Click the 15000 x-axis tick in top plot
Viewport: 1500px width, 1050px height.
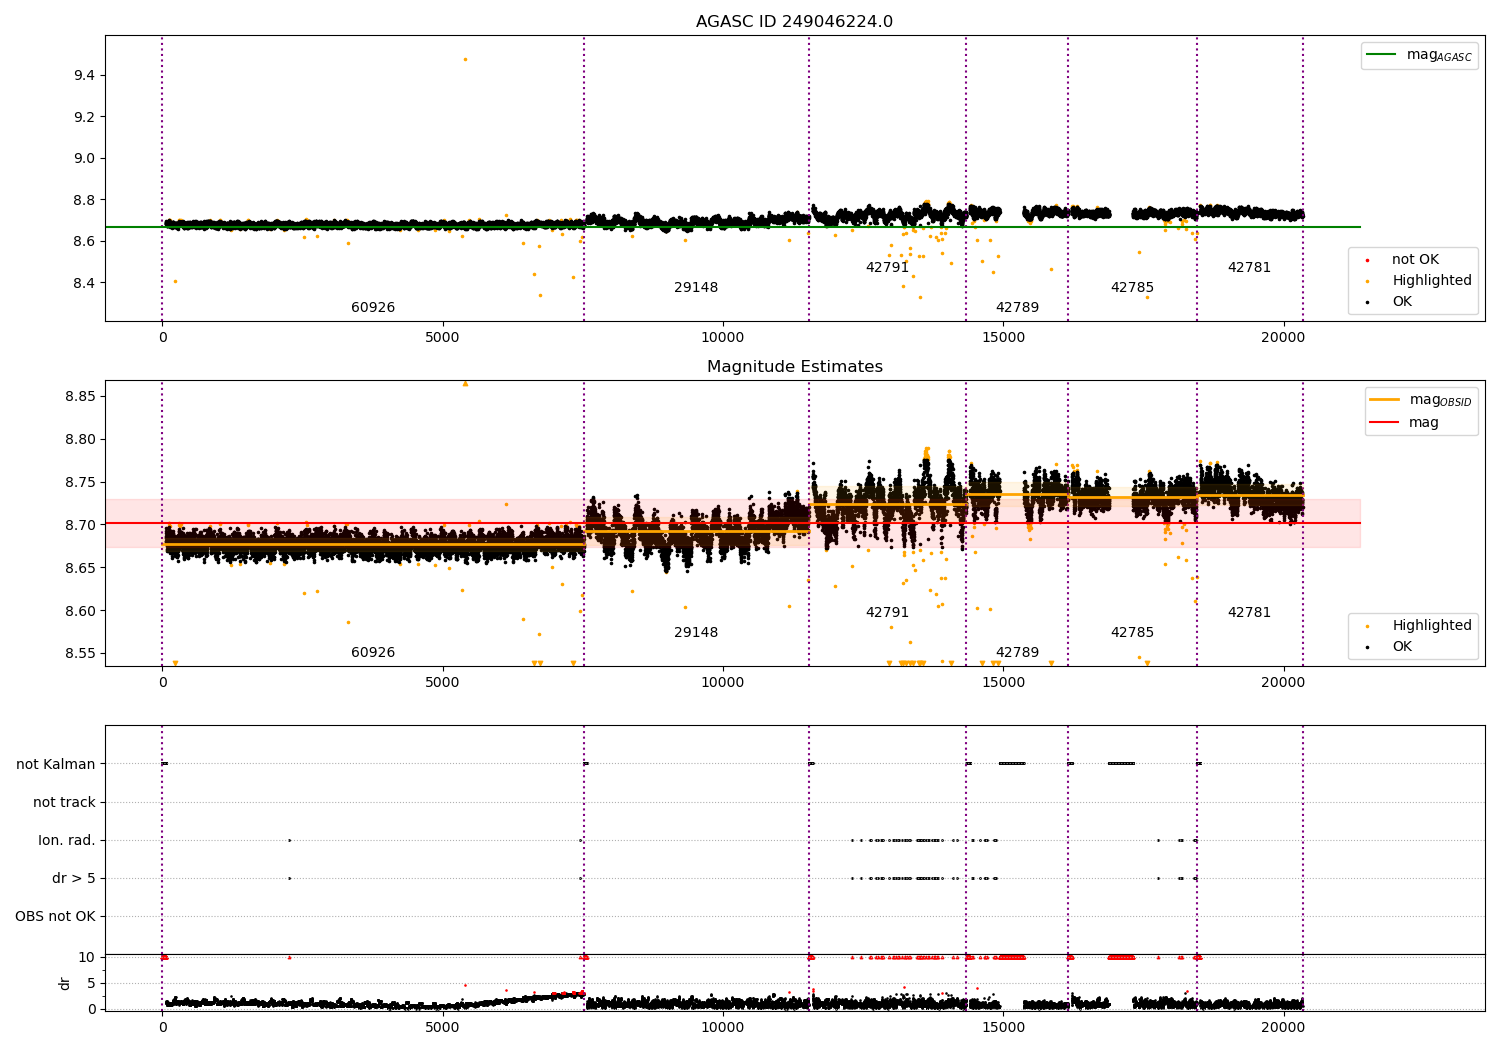click(1003, 338)
